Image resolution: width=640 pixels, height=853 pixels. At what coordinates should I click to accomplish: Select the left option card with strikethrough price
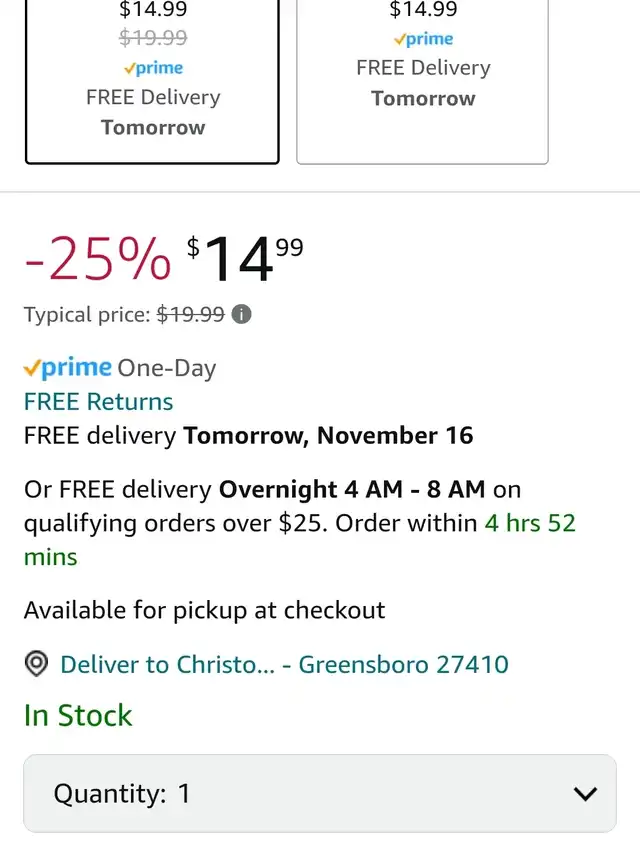(x=152, y=80)
